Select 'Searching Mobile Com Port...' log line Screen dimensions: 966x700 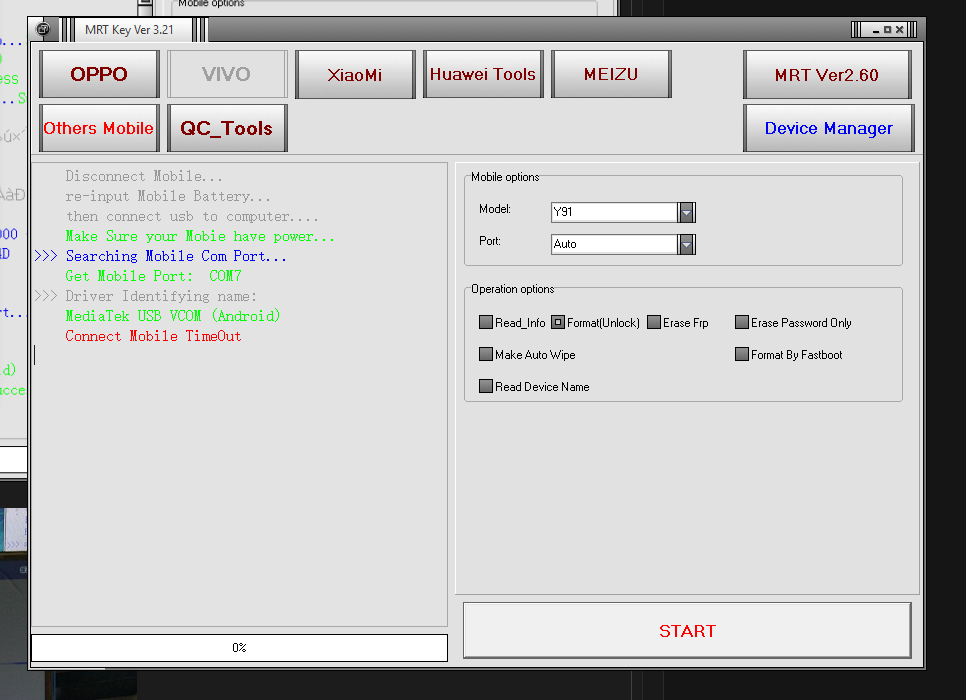(176, 256)
